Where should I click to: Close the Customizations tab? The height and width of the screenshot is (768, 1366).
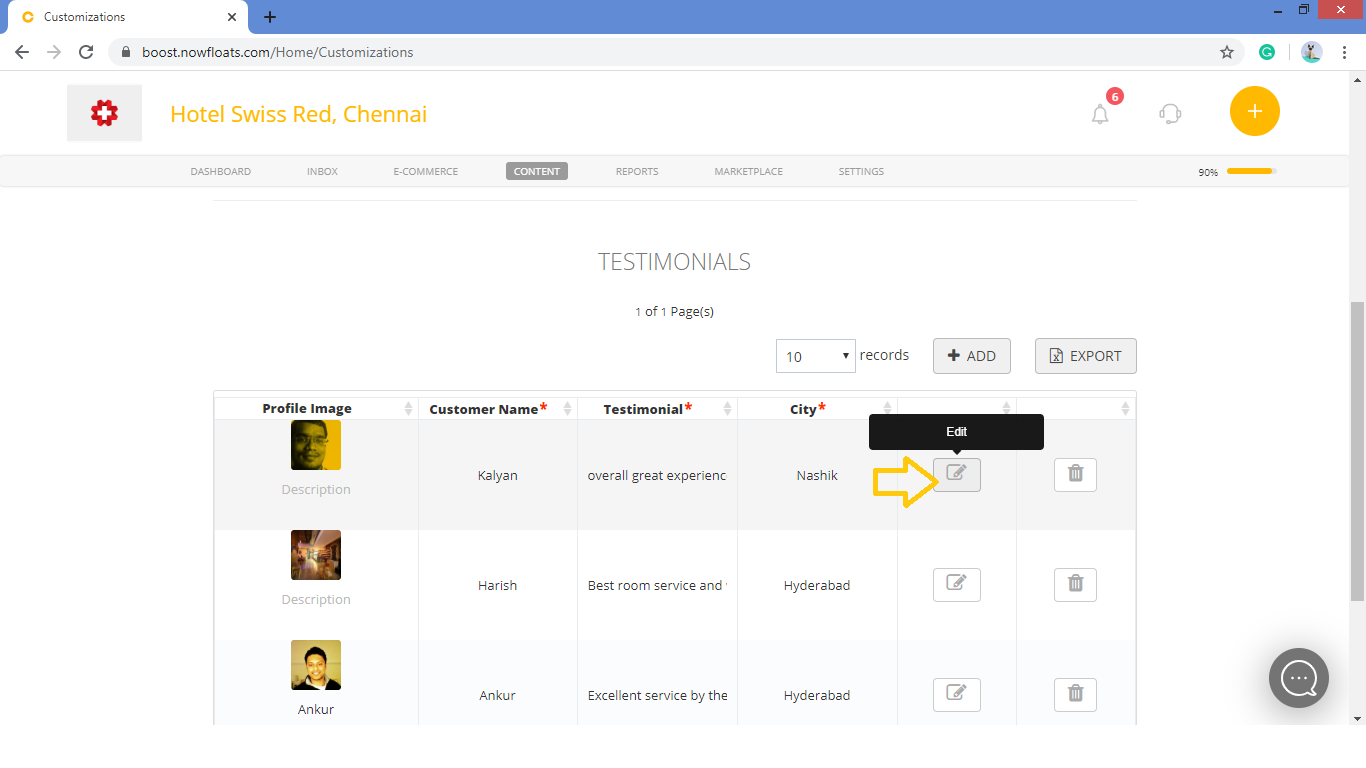232,17
